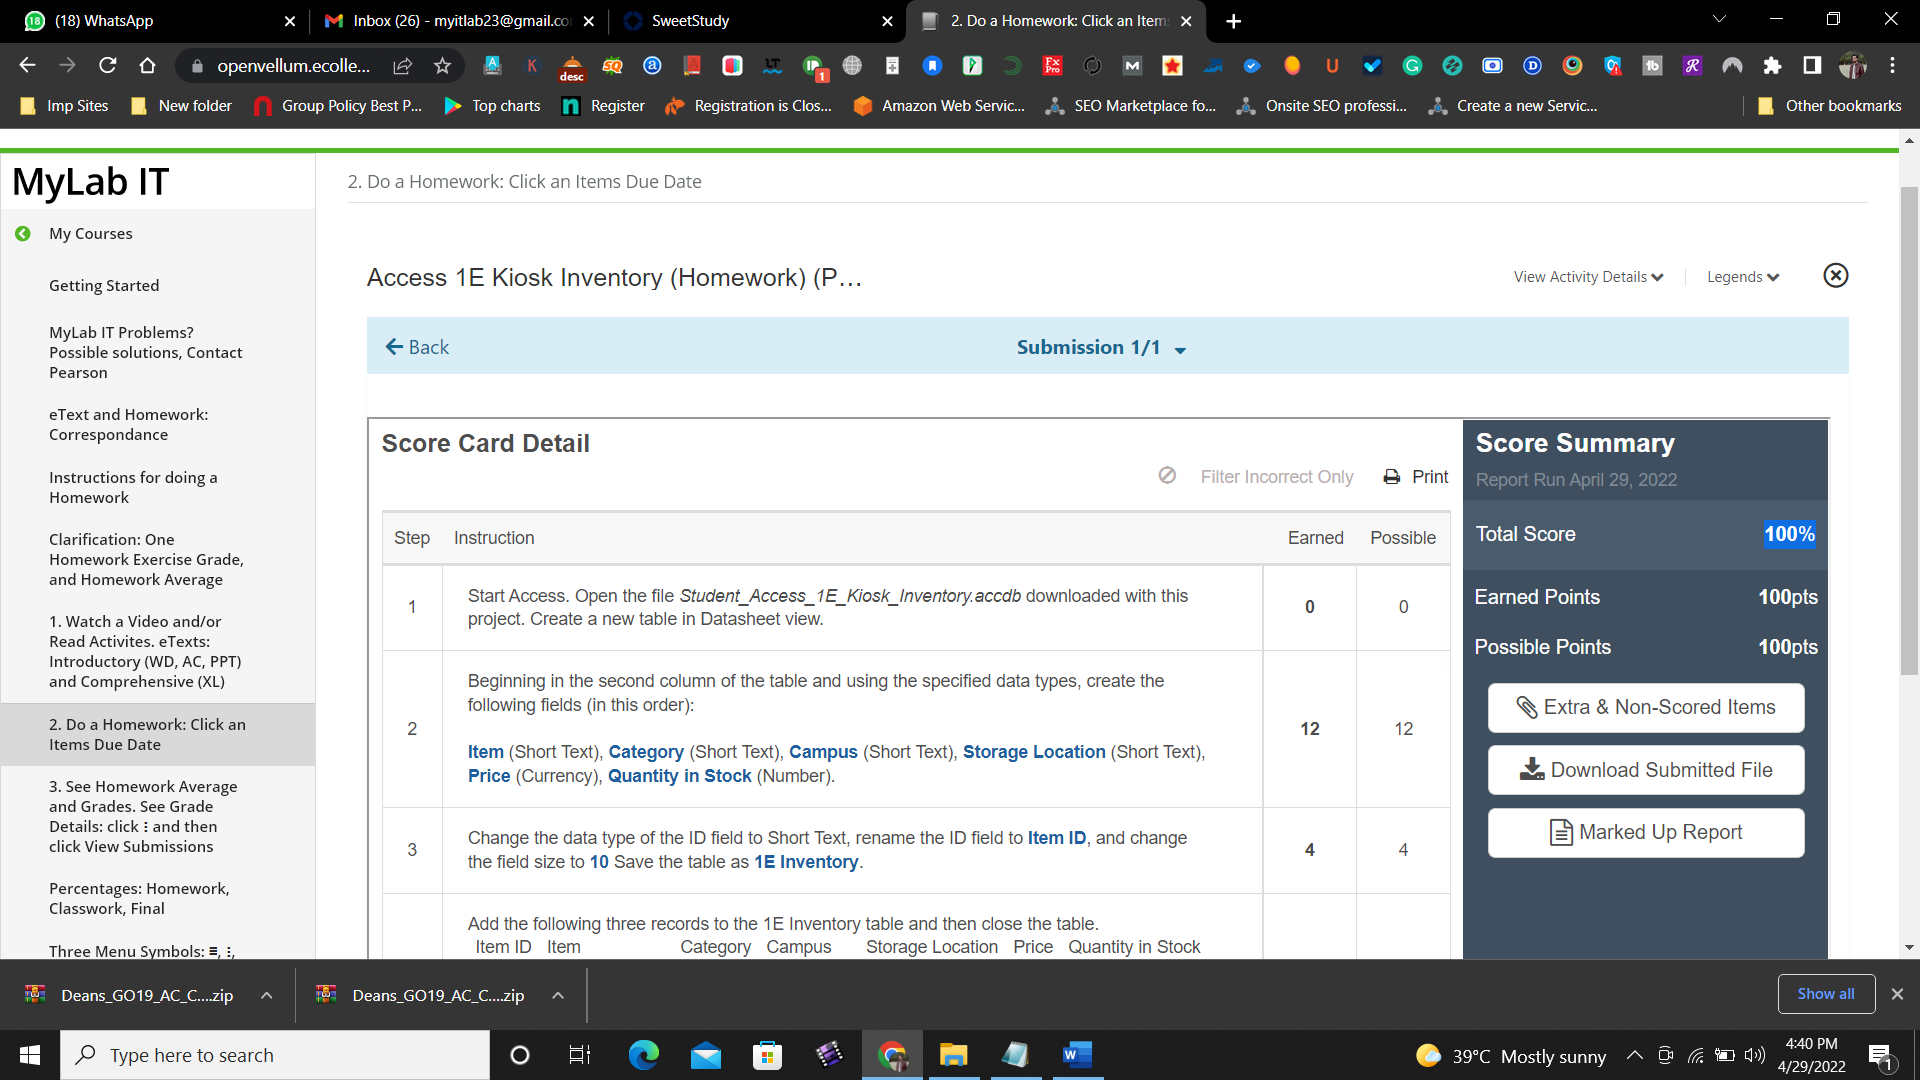Viewport: 1920px width, 1080px height.
Task: Switch to the SweetStudy tab
Action: point(745,21)
